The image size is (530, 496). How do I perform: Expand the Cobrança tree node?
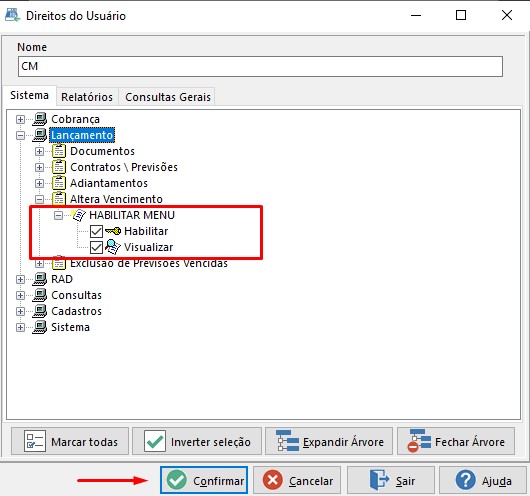[x=20, y=119]
